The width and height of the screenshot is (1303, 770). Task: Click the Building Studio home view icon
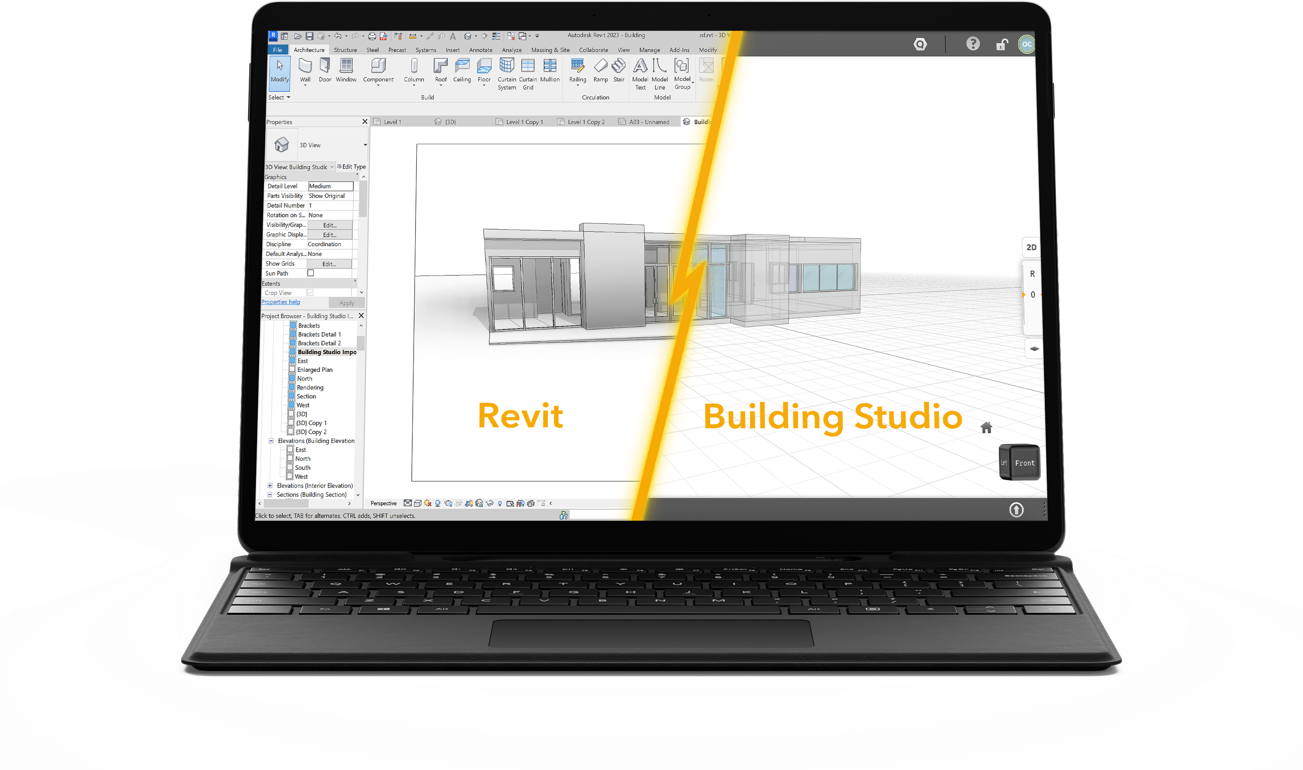tap(986, 428)
